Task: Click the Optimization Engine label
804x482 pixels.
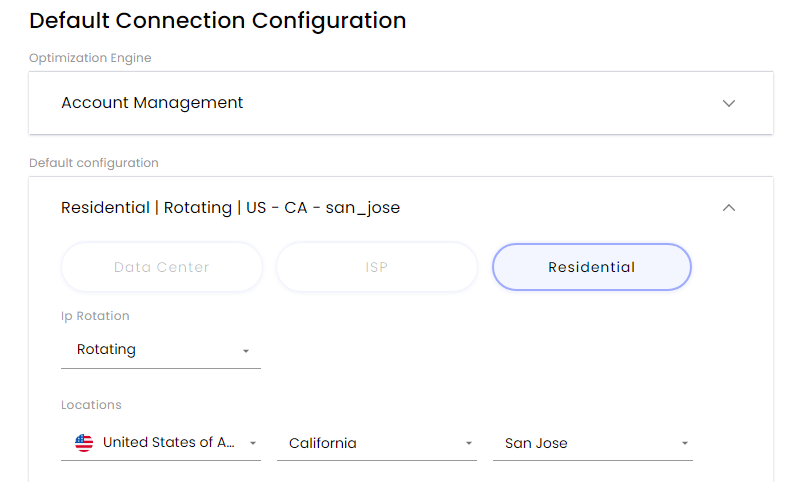Action: coord(90,58)
